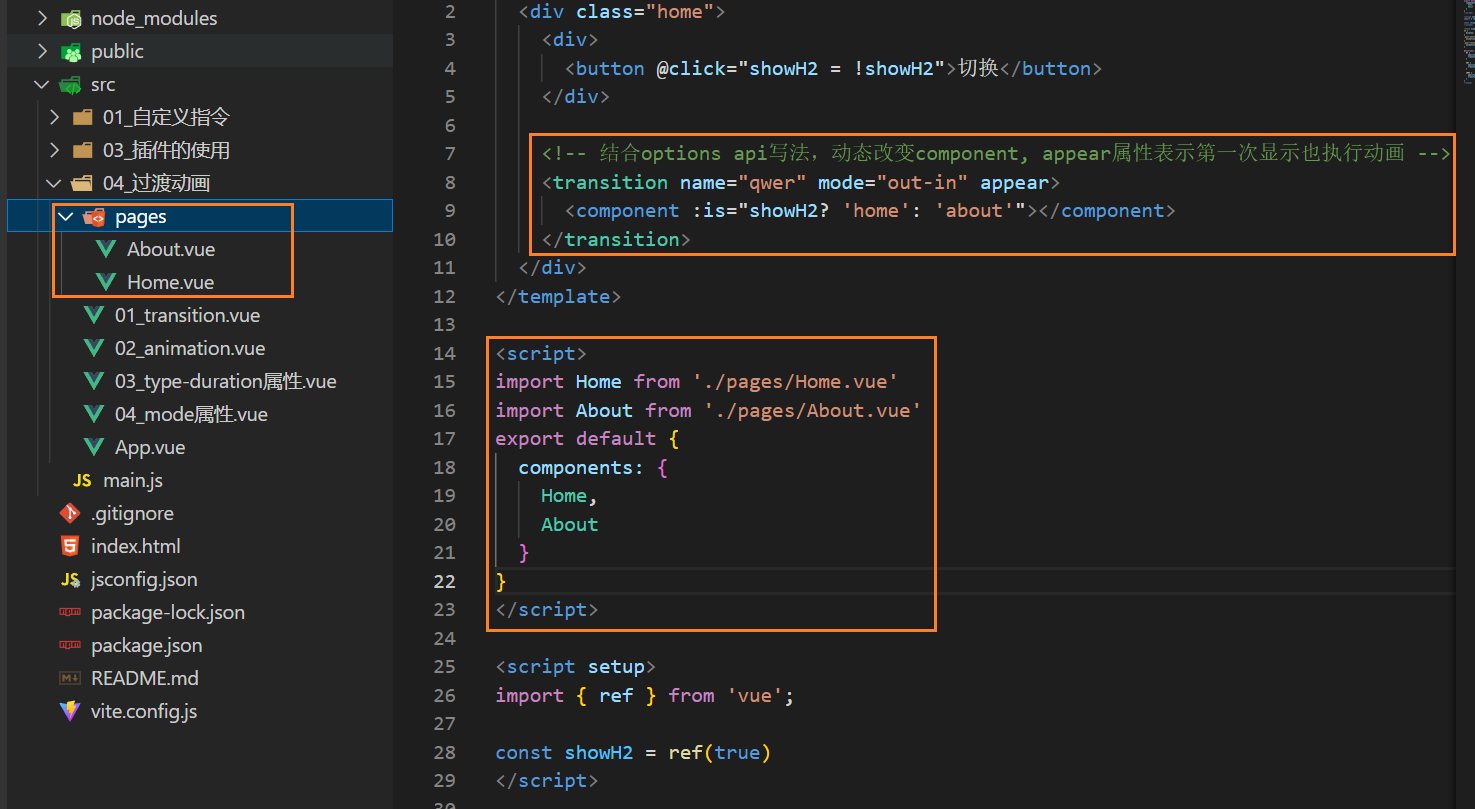Click the "components:" key on line 18

point(581,468)
